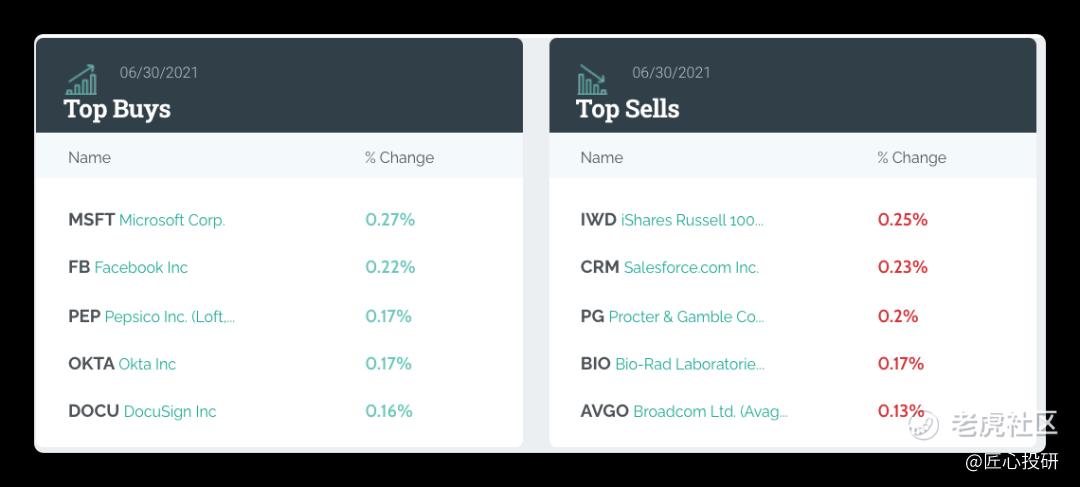
Task: Click the 0.25% change value for IWD
Action: [902, 220]
